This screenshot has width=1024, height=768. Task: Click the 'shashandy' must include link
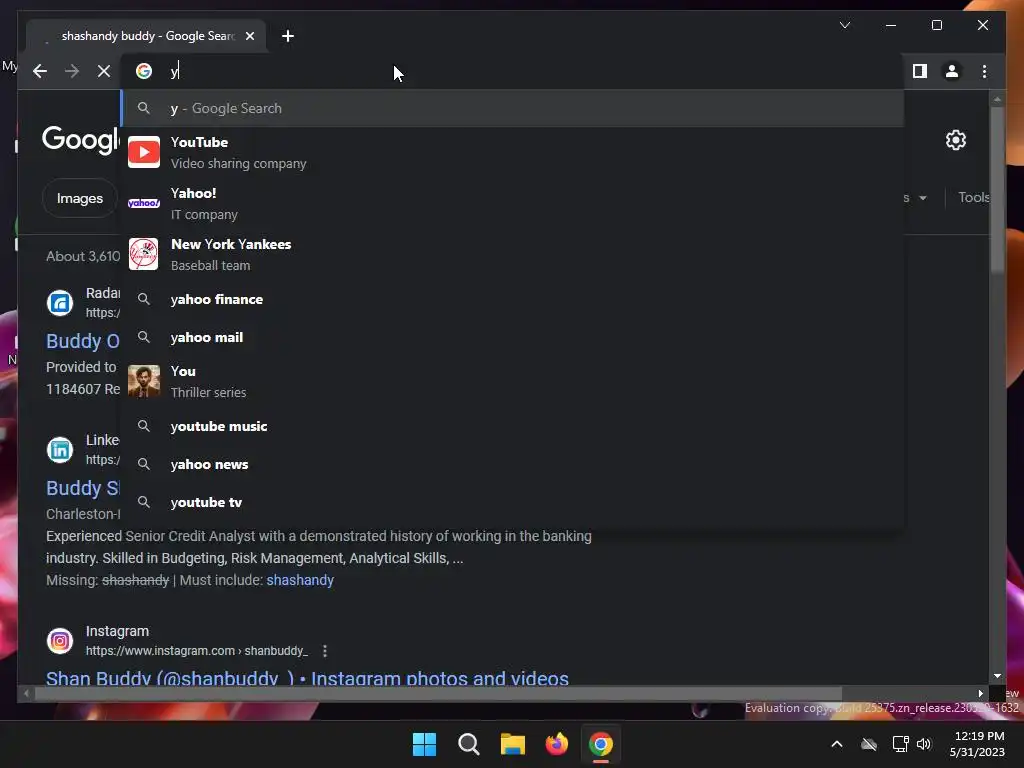[x=300, y=580]
